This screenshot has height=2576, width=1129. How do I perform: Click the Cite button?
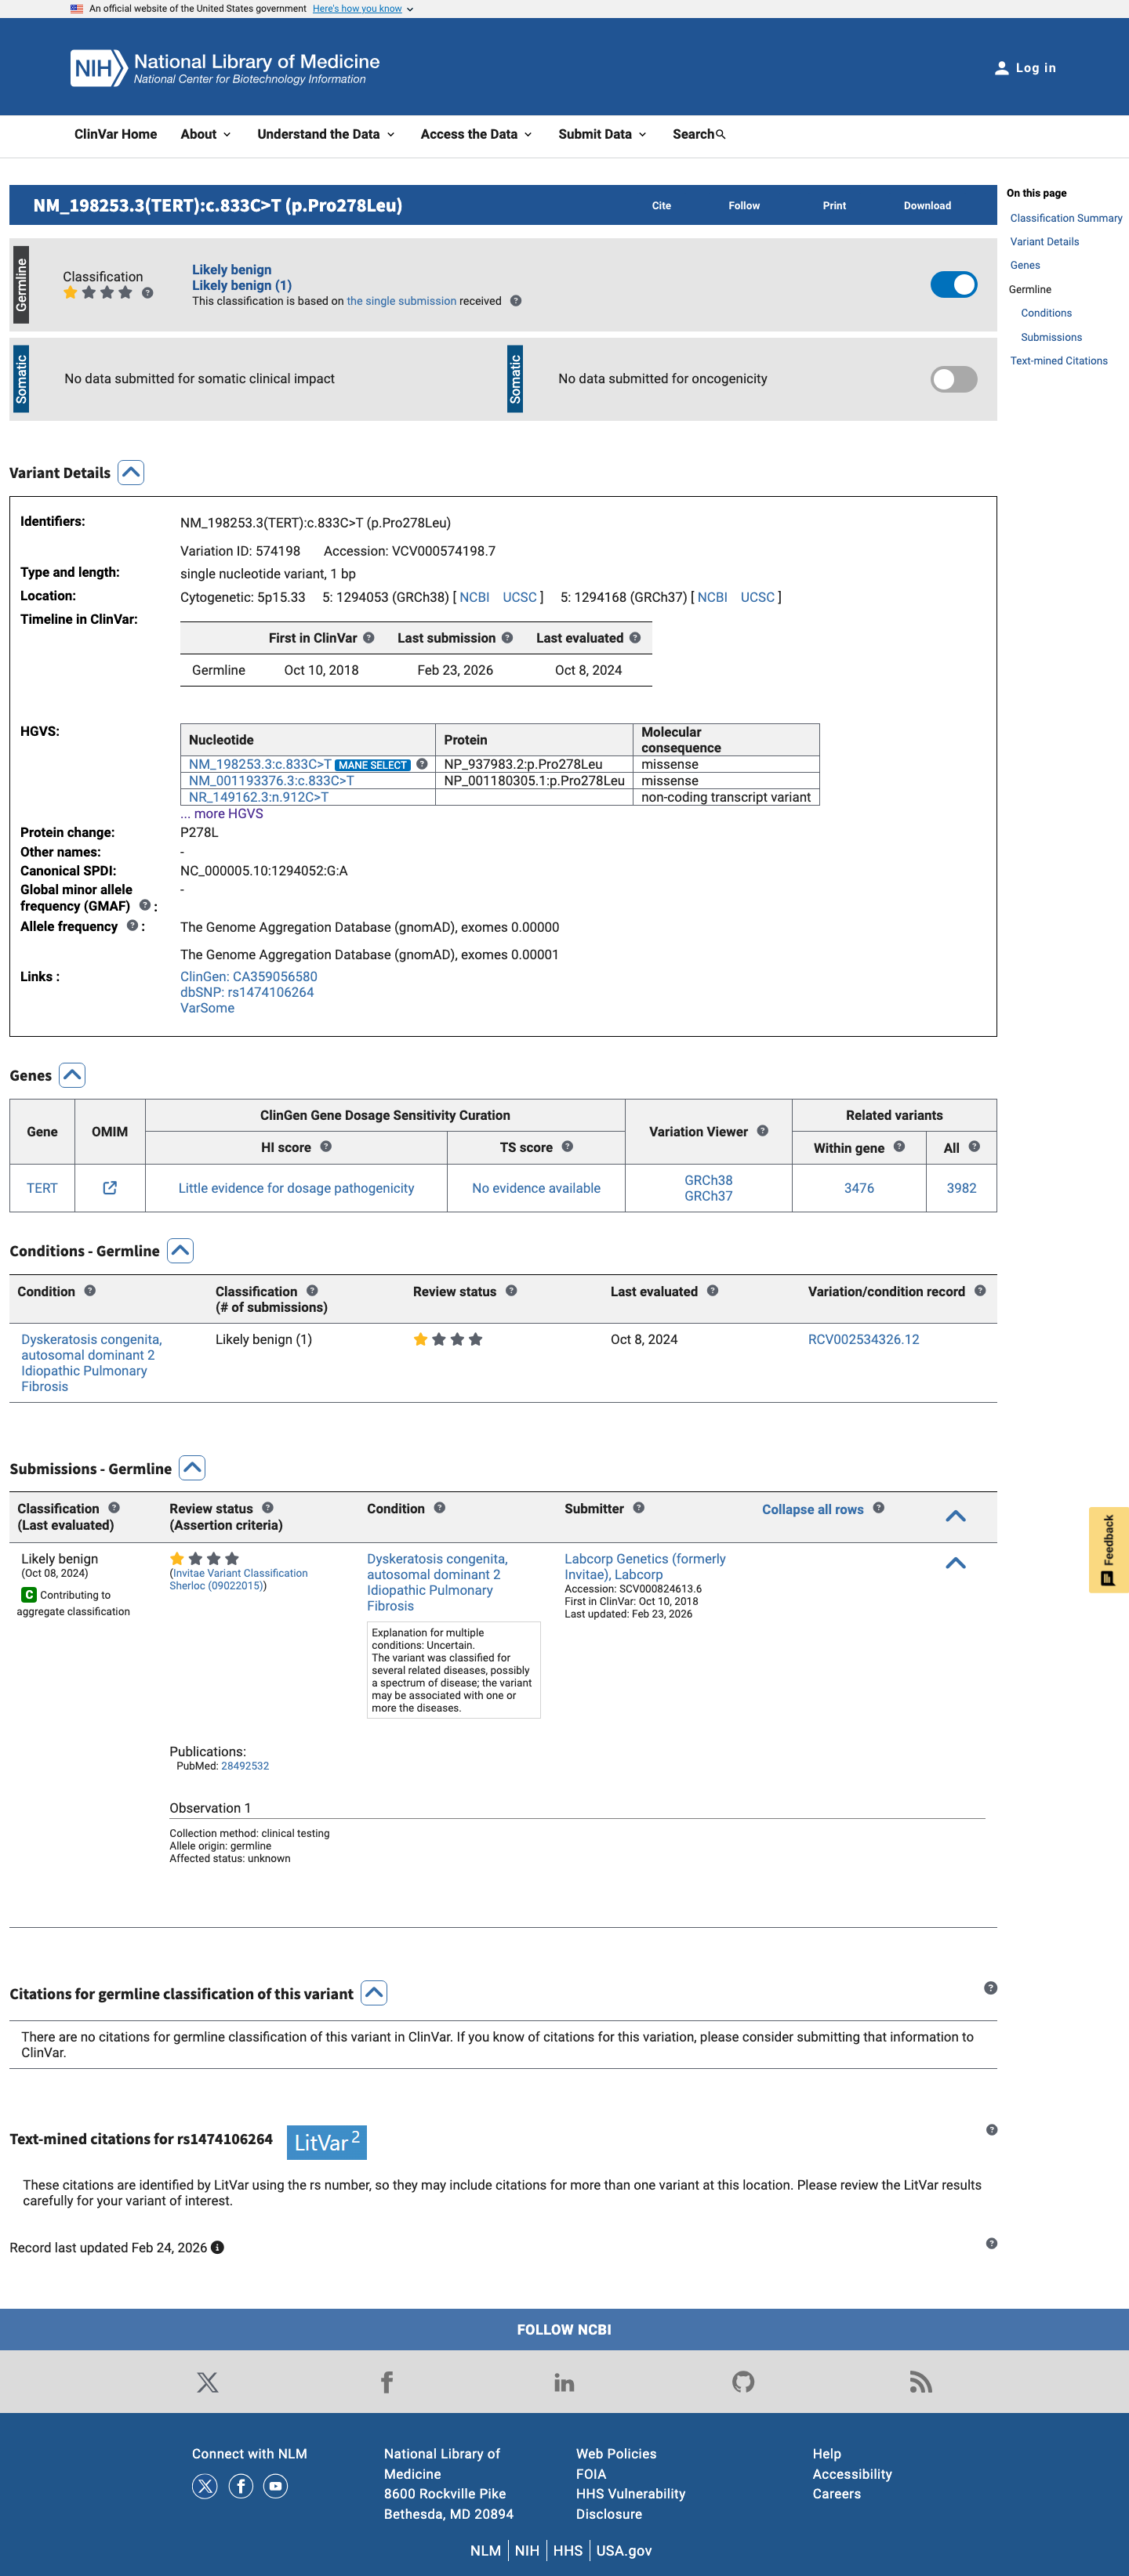661,206
